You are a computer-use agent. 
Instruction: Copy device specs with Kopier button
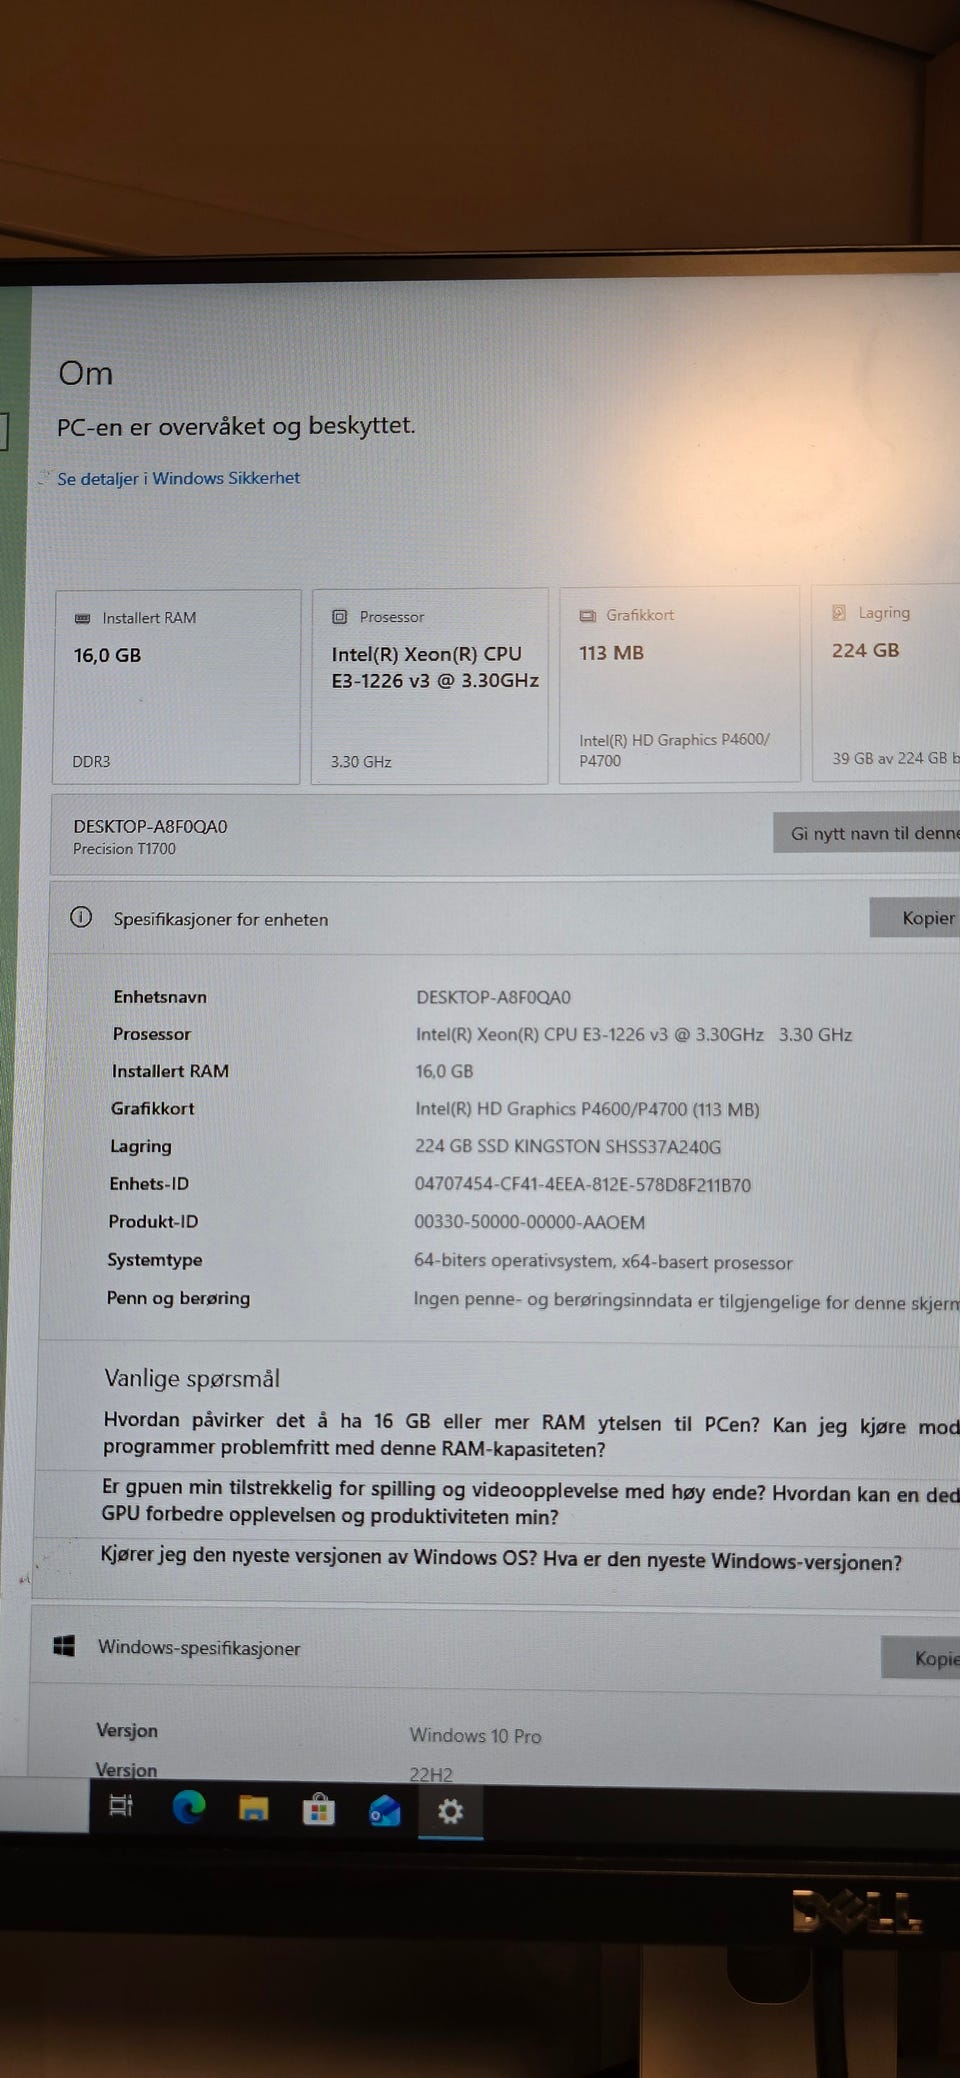[x=915, y=917]
